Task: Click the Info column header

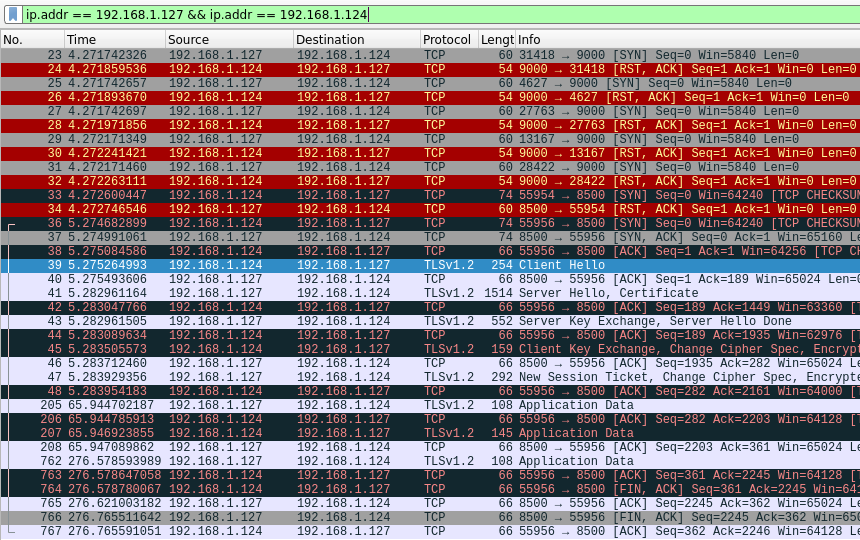Action: click(680, 39)
